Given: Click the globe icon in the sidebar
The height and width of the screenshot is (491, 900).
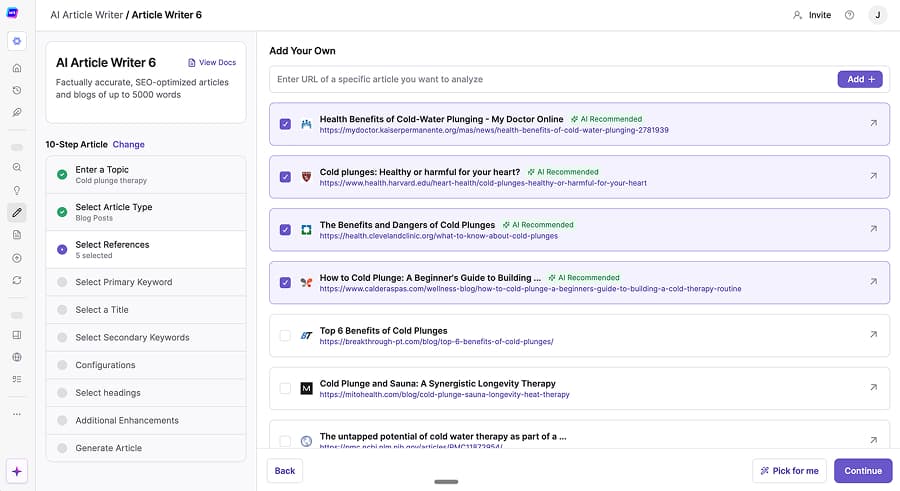Looking at the screenshot, I should [x=17, y=357].
